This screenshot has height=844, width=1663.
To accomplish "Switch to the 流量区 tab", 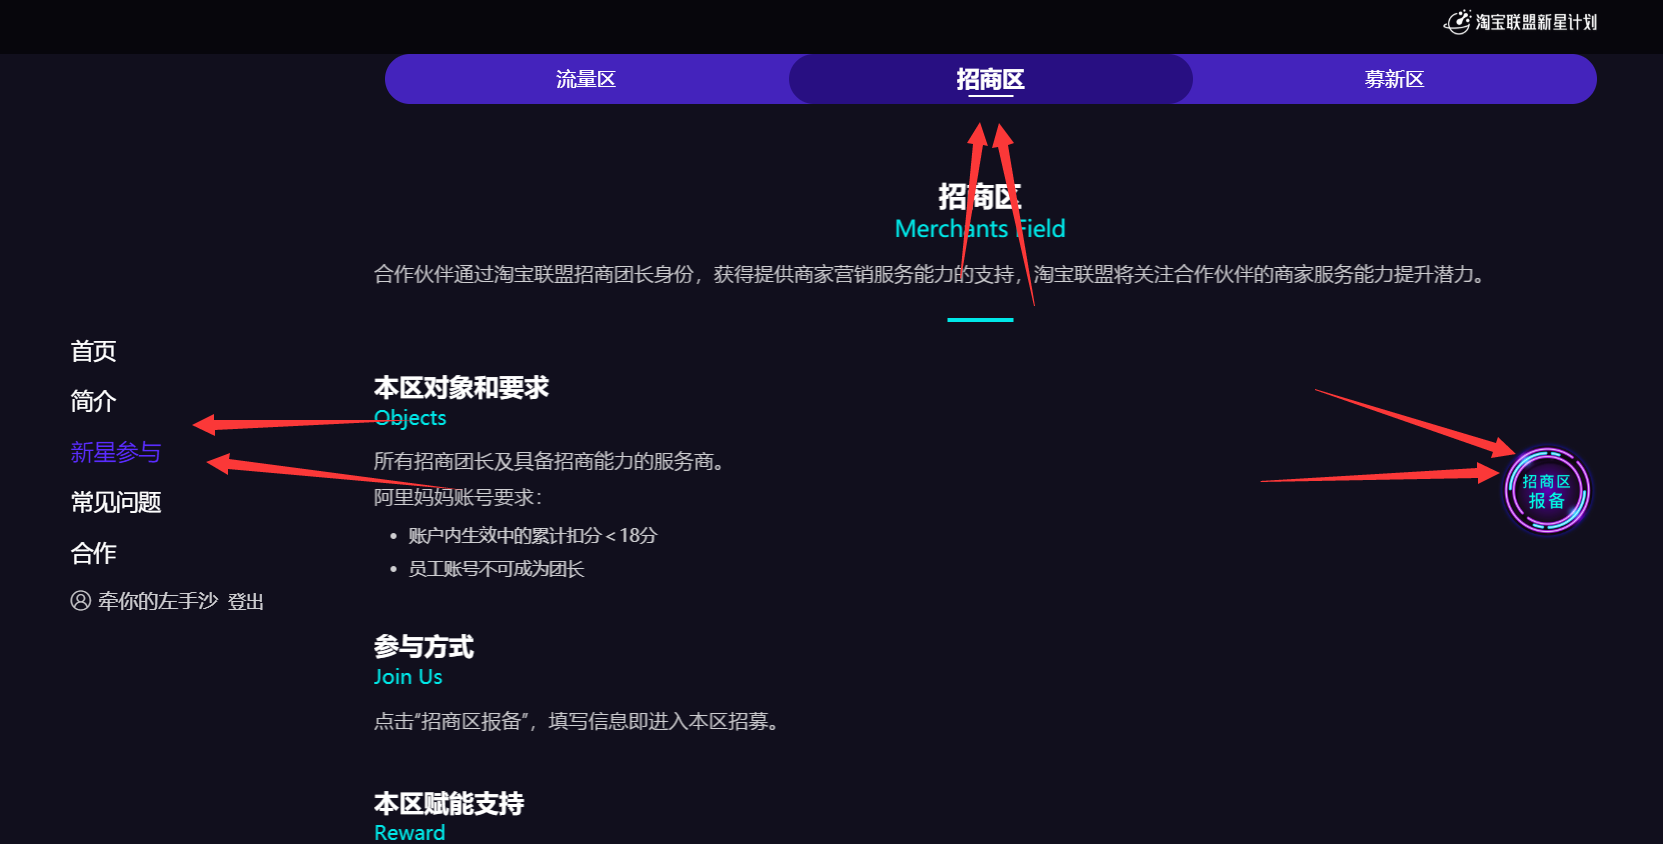I will (x=586, y=79).
